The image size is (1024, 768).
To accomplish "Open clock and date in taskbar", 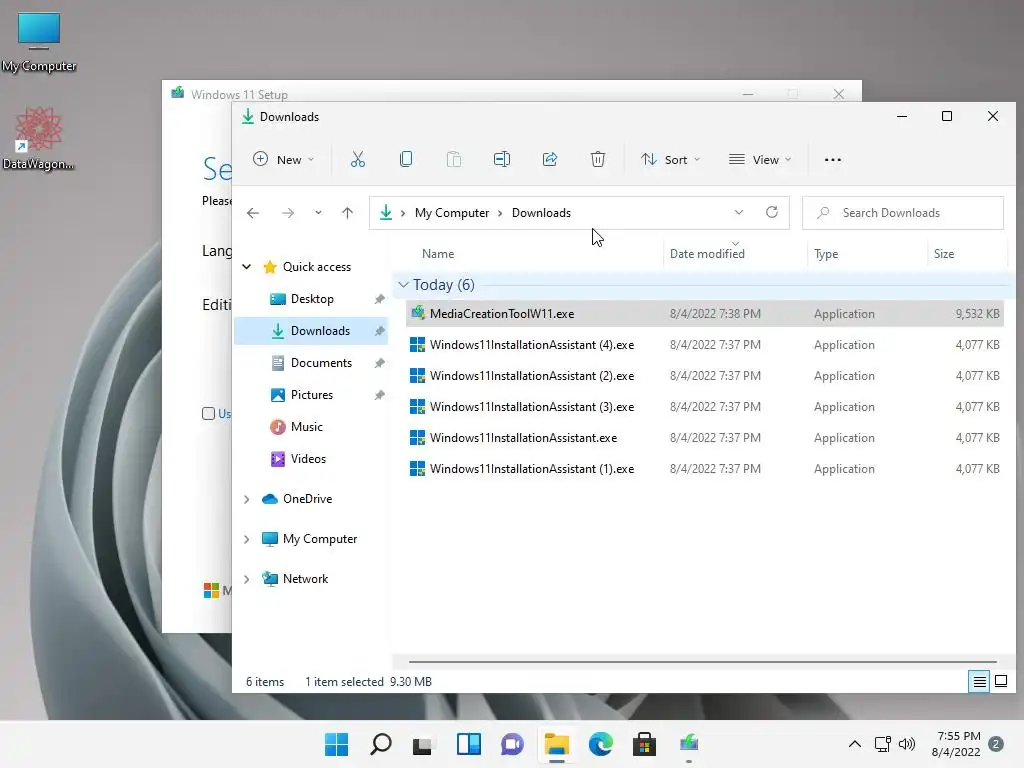I will coord(956,744).
